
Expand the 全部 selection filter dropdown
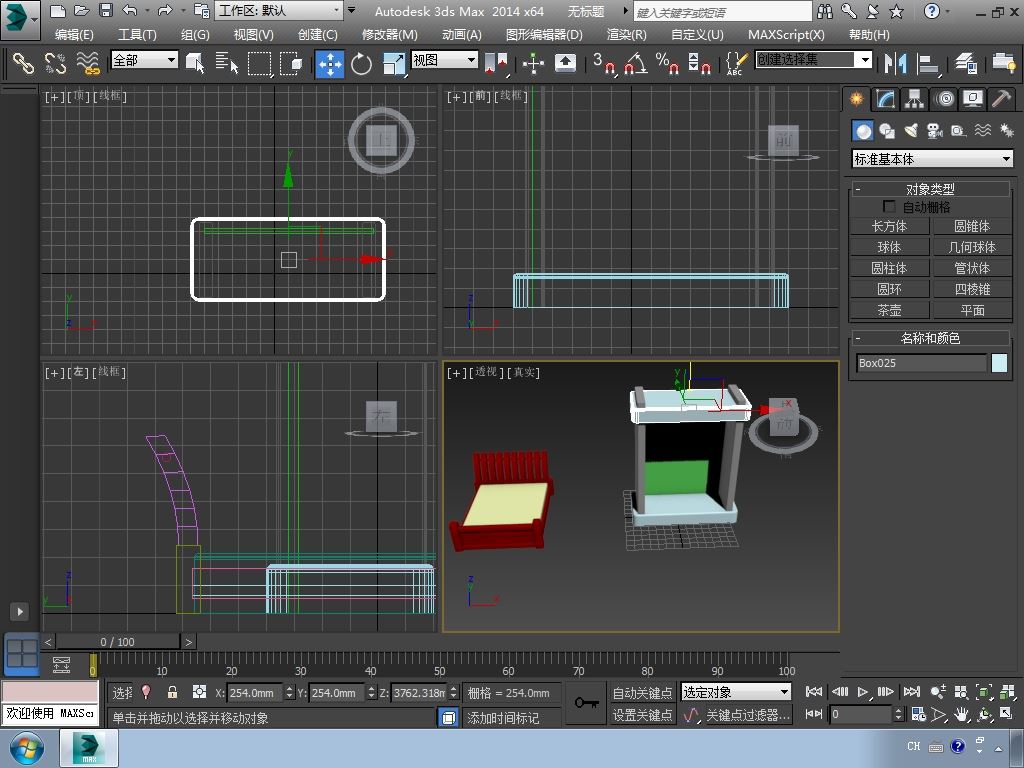click(144, 60)
